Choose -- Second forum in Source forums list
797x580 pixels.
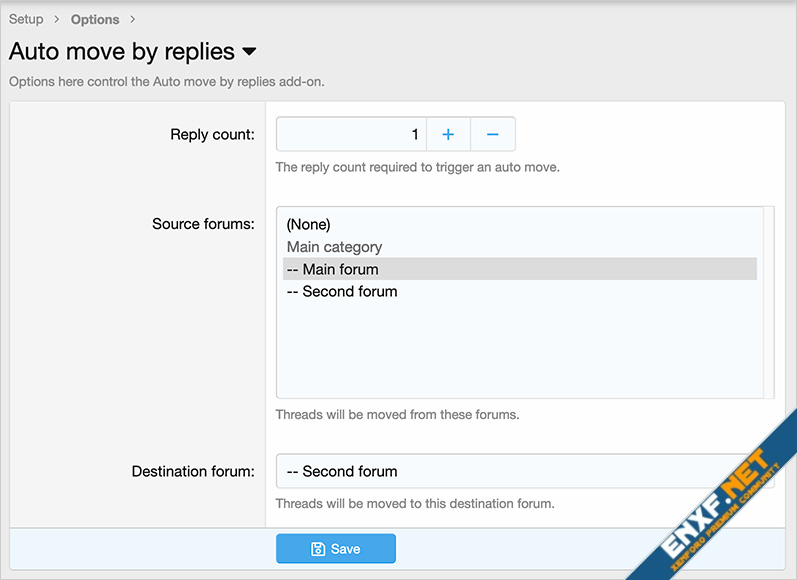[341, 292]
